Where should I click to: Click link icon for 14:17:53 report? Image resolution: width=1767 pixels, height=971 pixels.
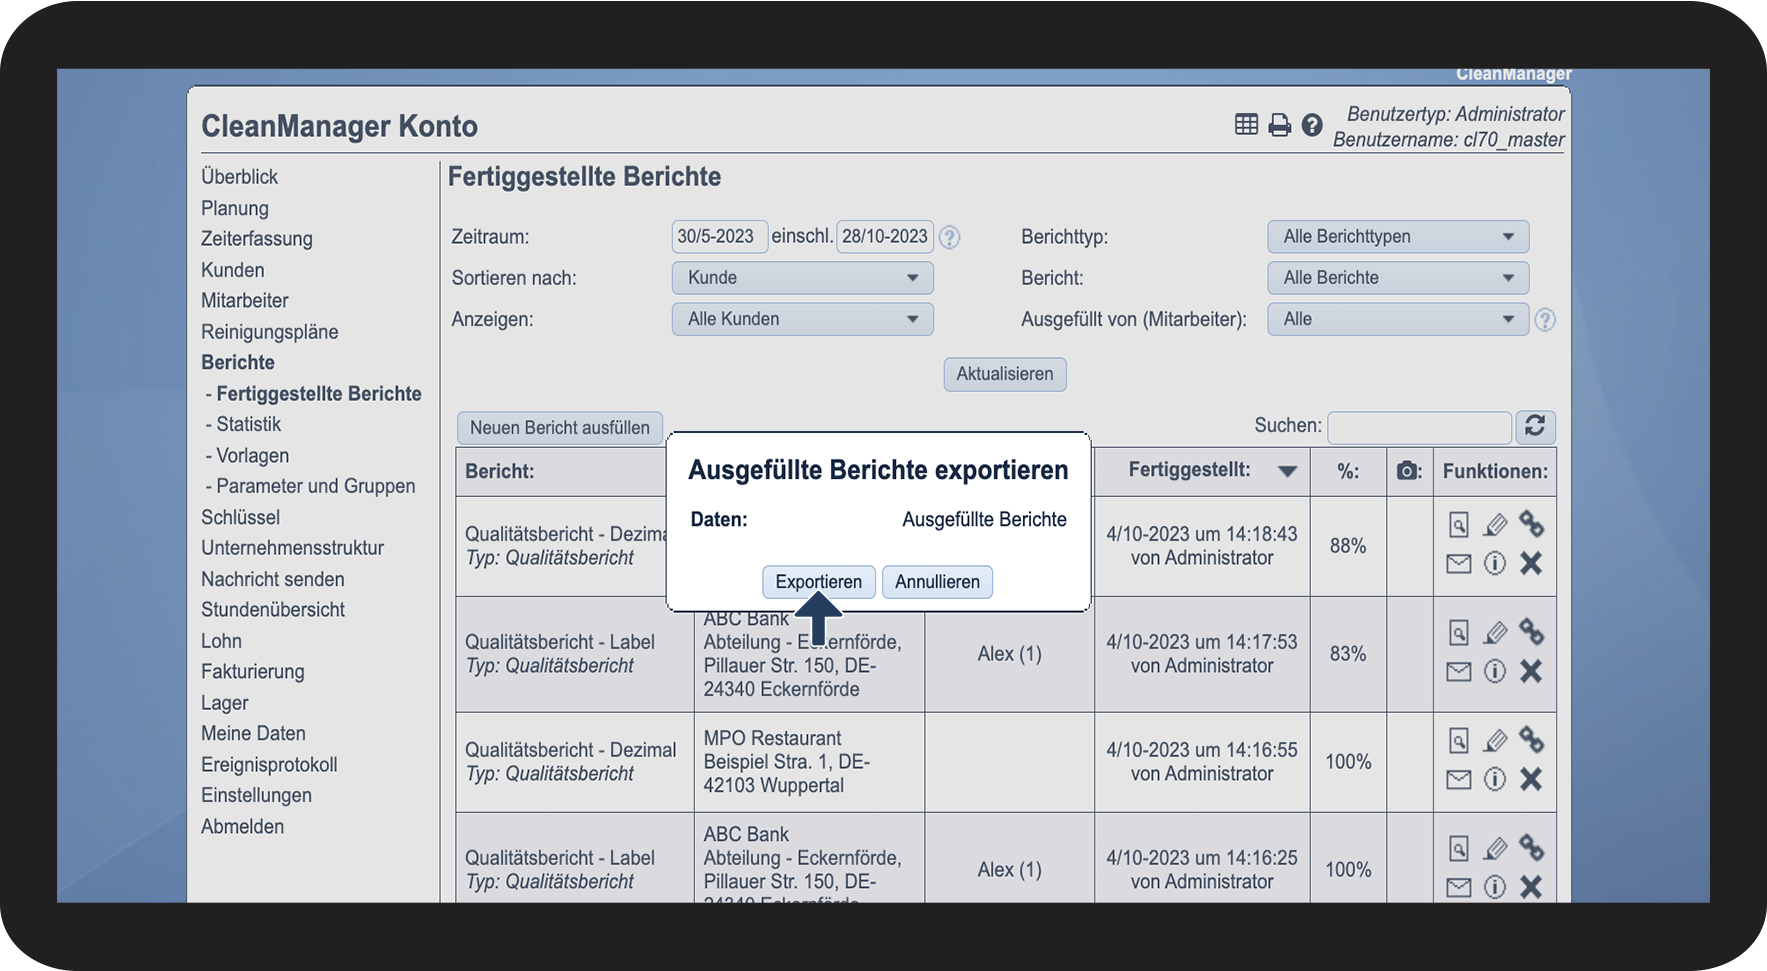[1531, 632]
